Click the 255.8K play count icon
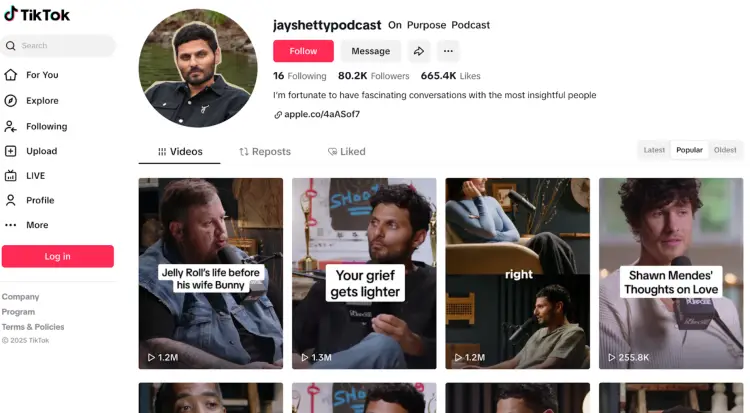This screenshot has height=413, width=750. (612, 357)
